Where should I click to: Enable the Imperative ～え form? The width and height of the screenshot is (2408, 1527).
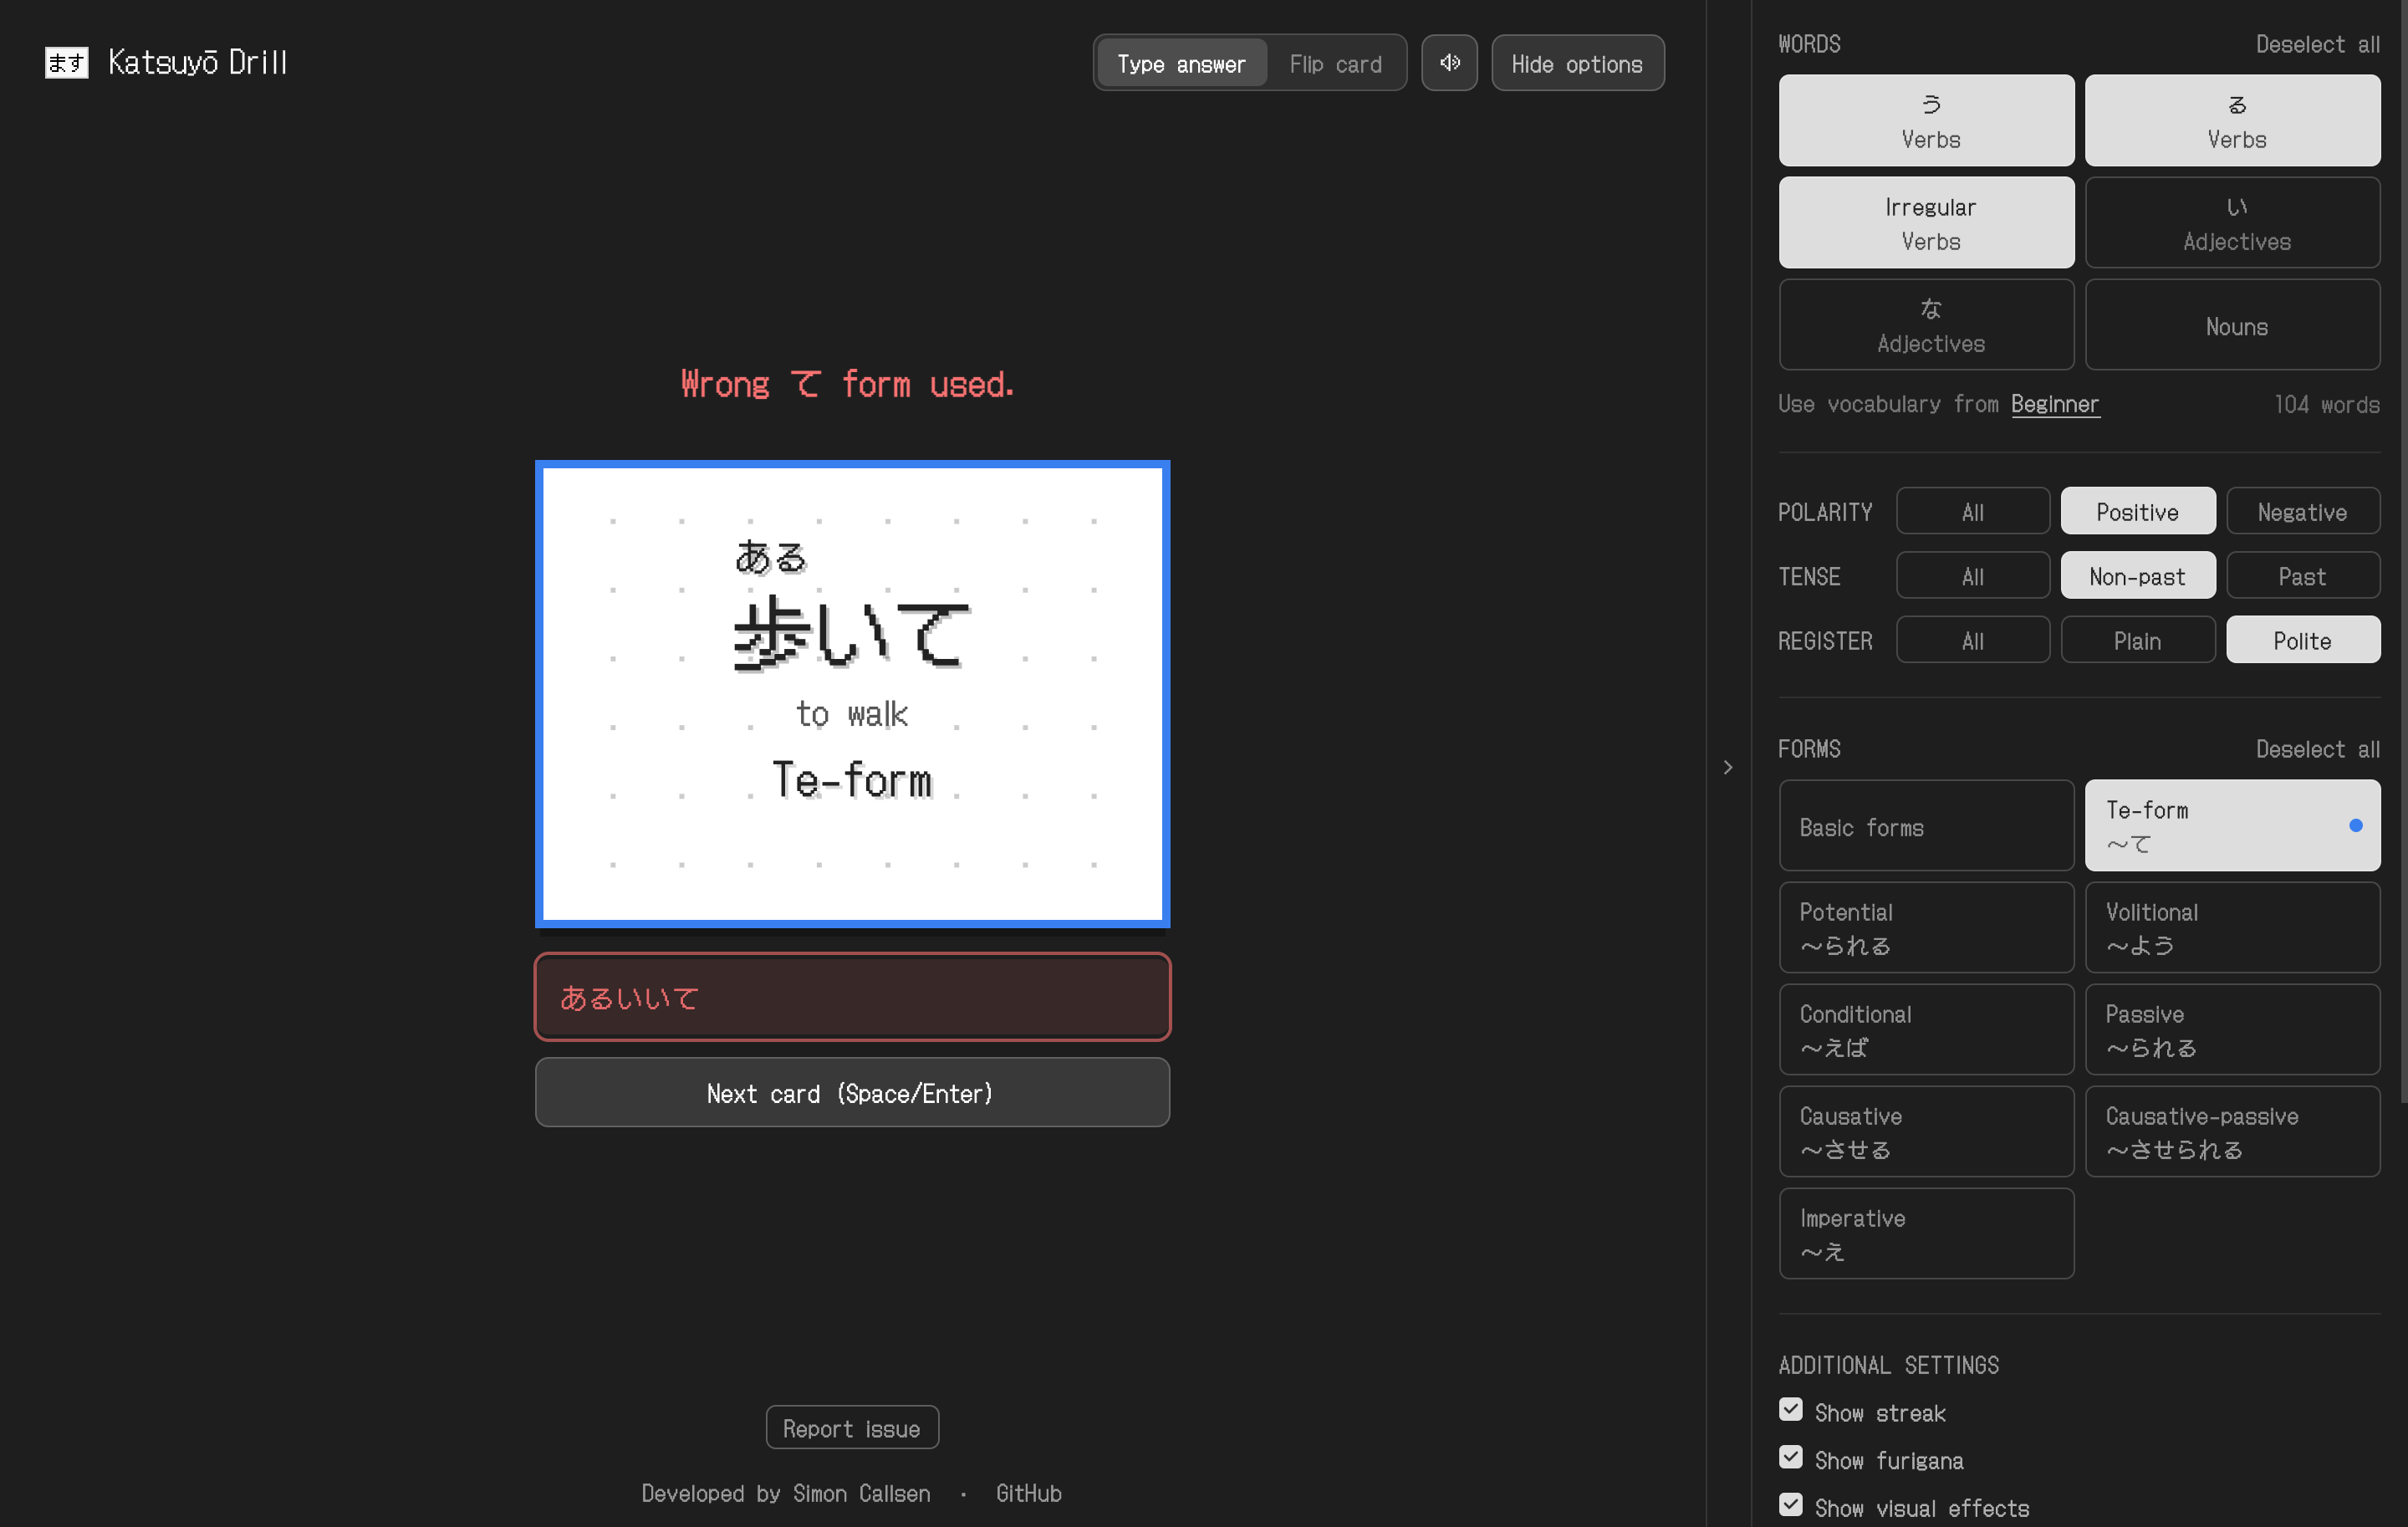[x=1926, y=1234]
